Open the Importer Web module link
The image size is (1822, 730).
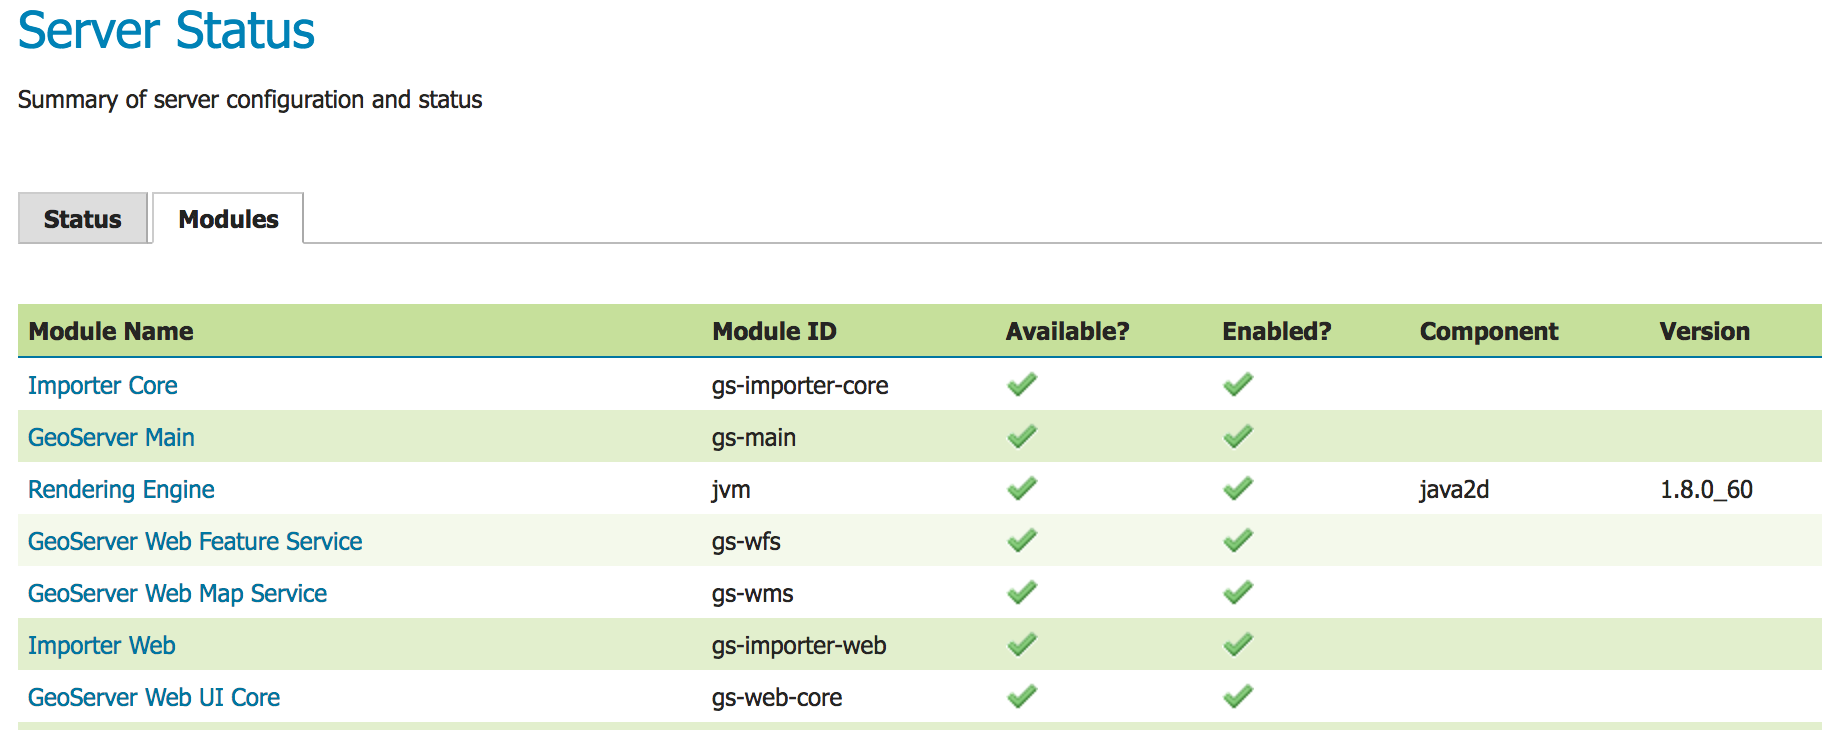[102, 646]
